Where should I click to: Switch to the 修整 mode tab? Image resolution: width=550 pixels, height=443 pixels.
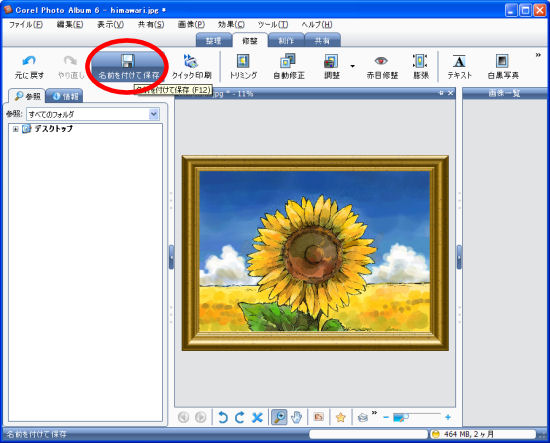point(250,40)
